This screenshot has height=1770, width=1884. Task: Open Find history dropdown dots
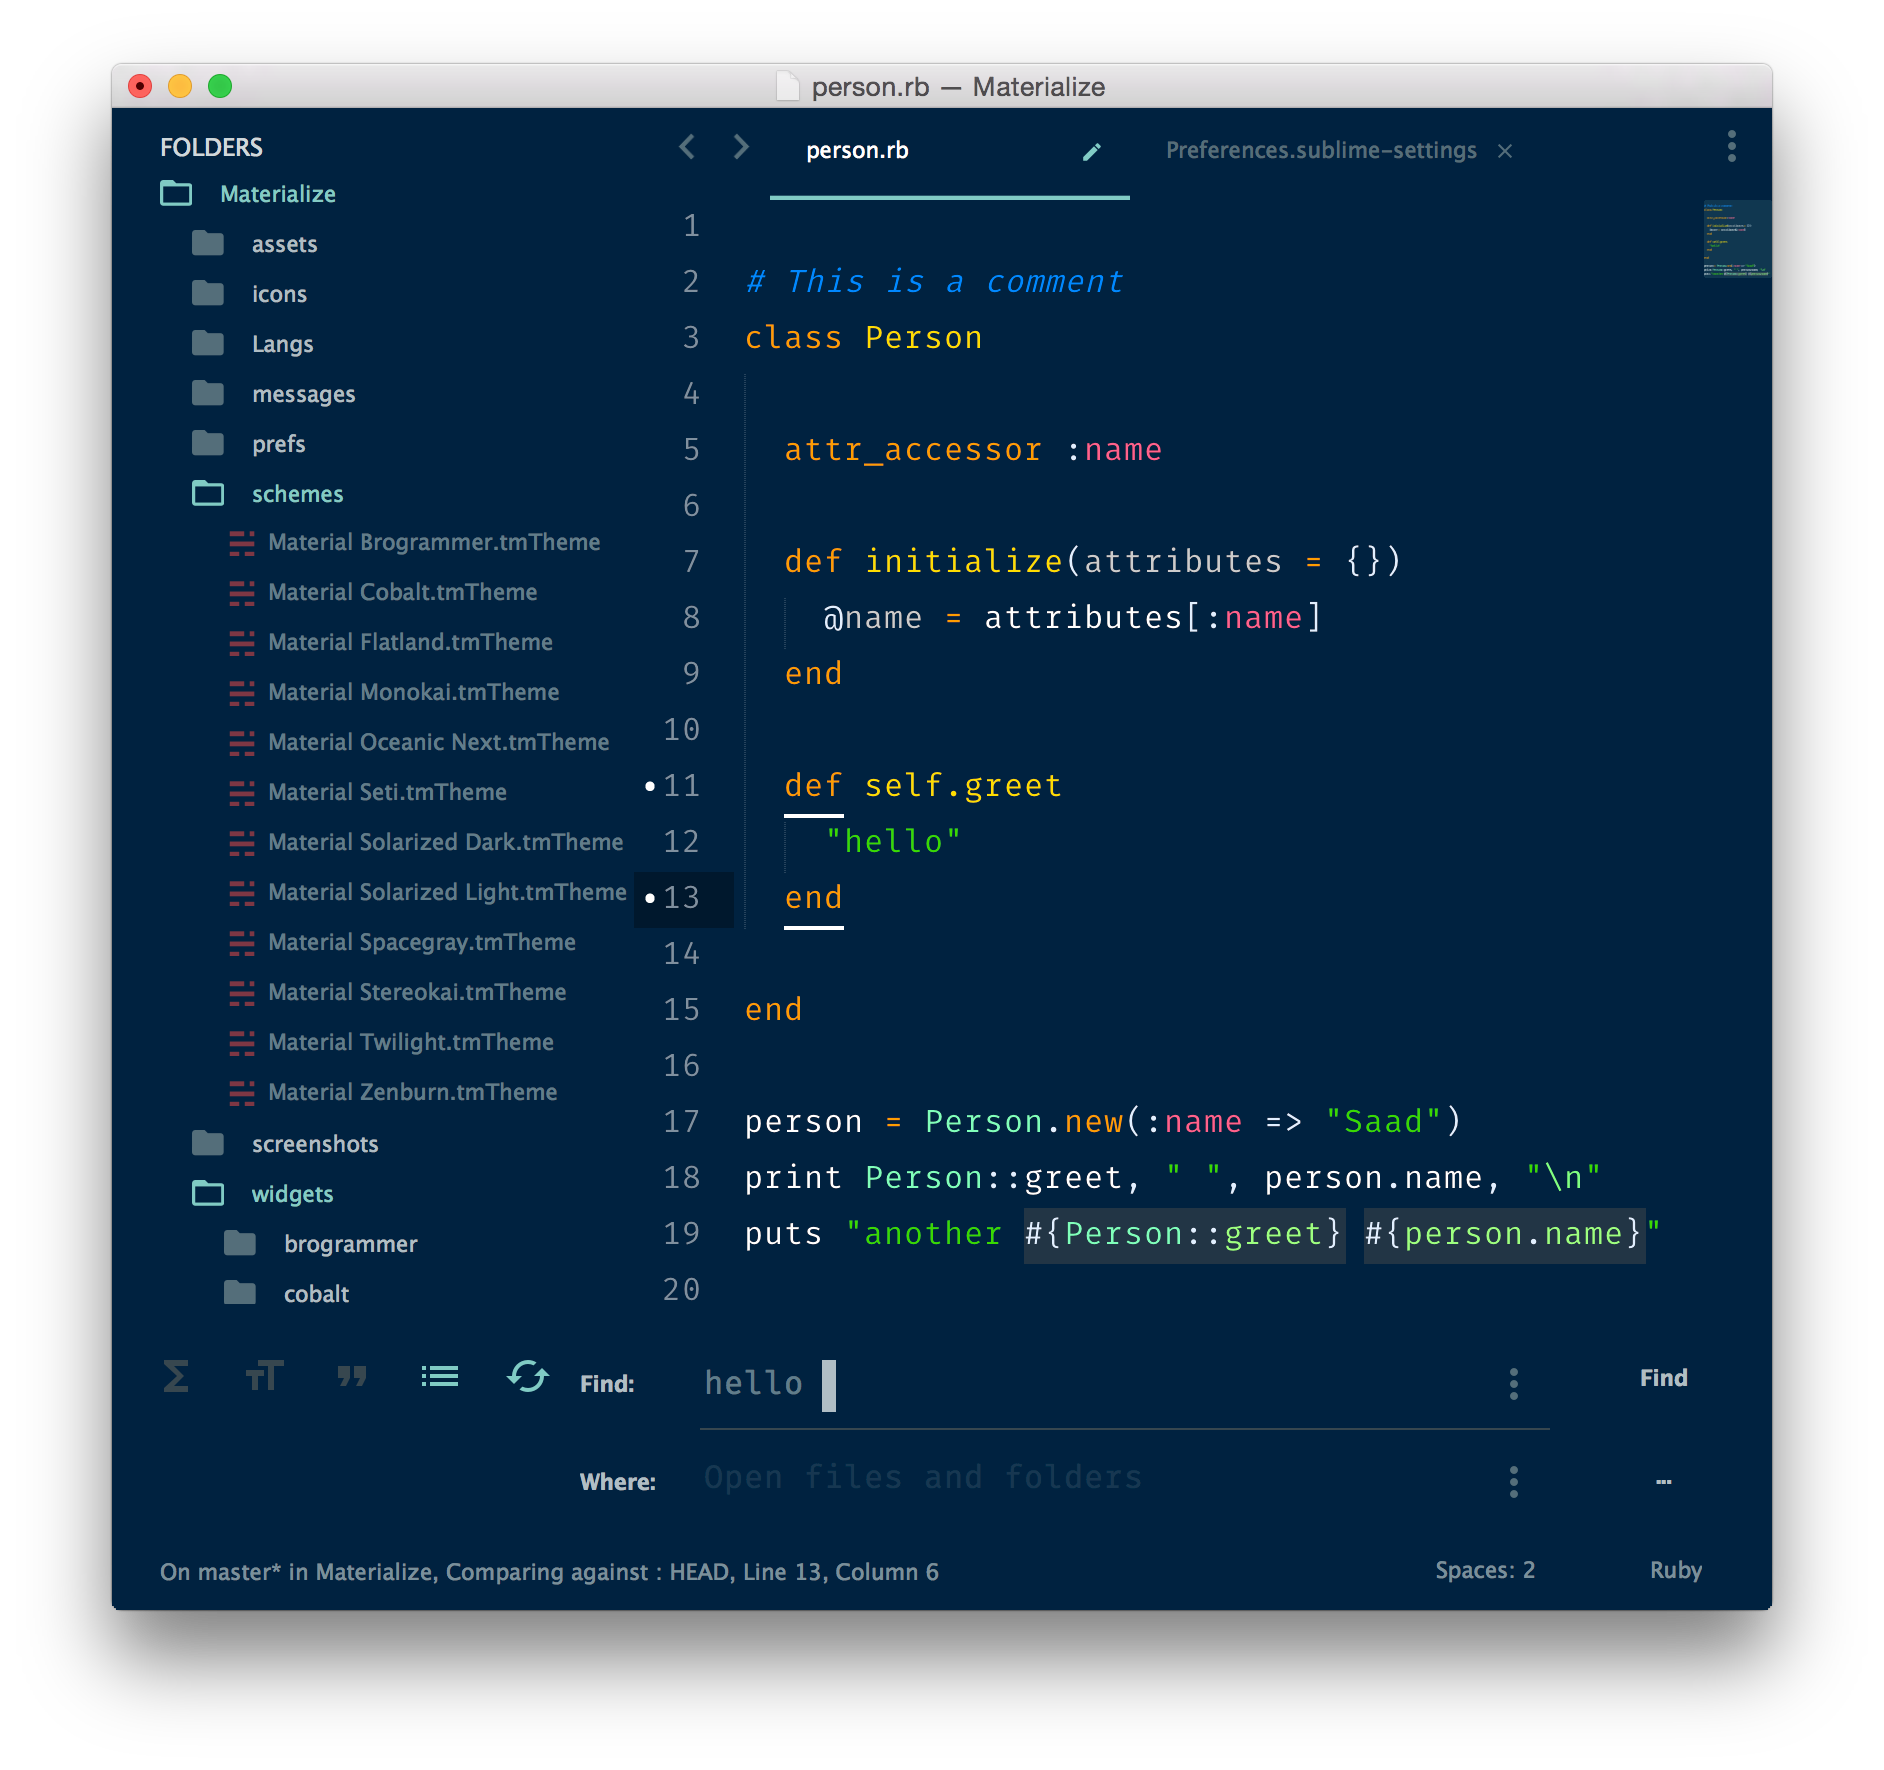point(1514,1384)
